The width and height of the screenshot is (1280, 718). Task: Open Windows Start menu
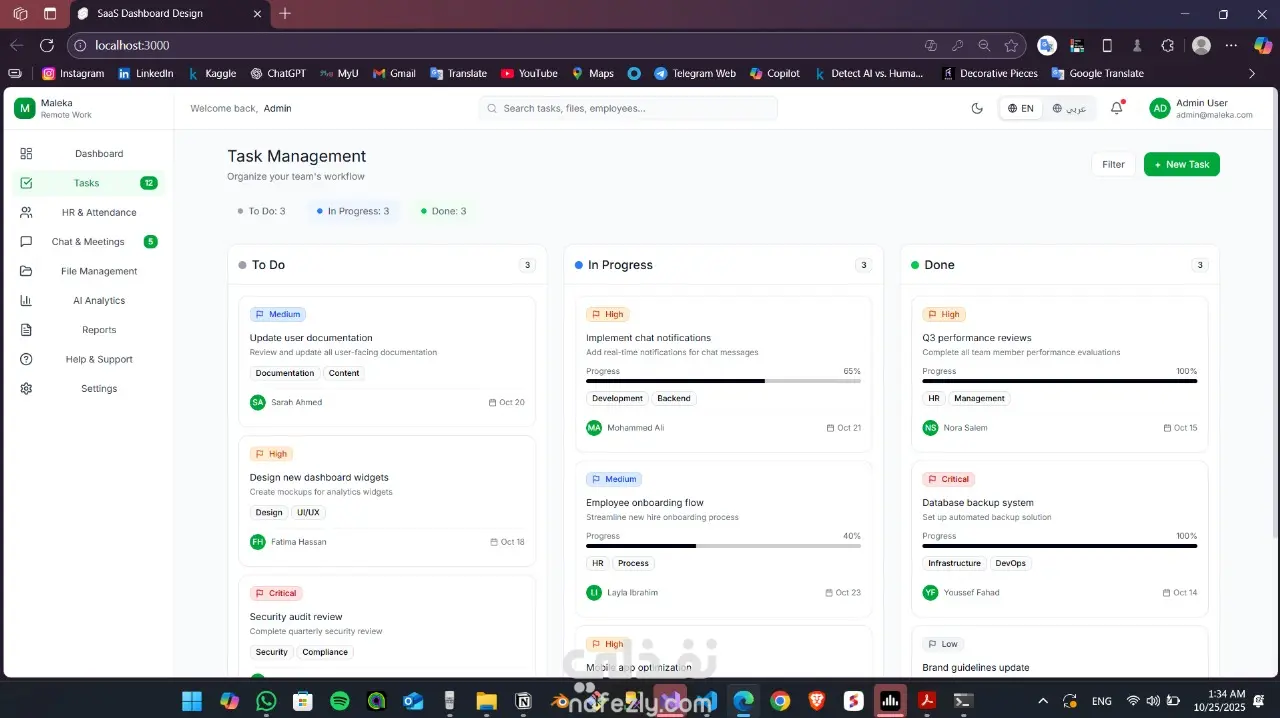coord(192,701)
